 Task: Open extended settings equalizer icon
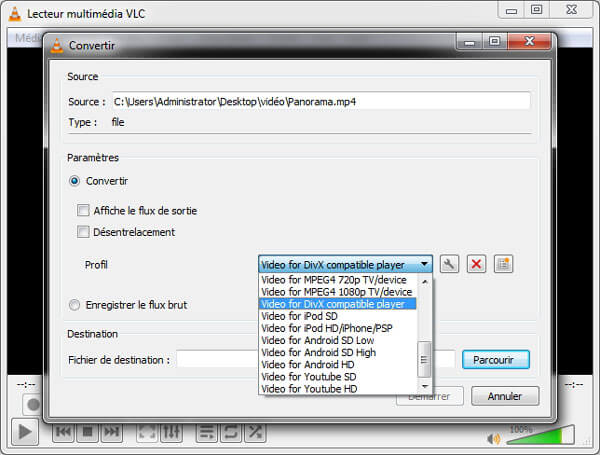click(x=171, y=432)
